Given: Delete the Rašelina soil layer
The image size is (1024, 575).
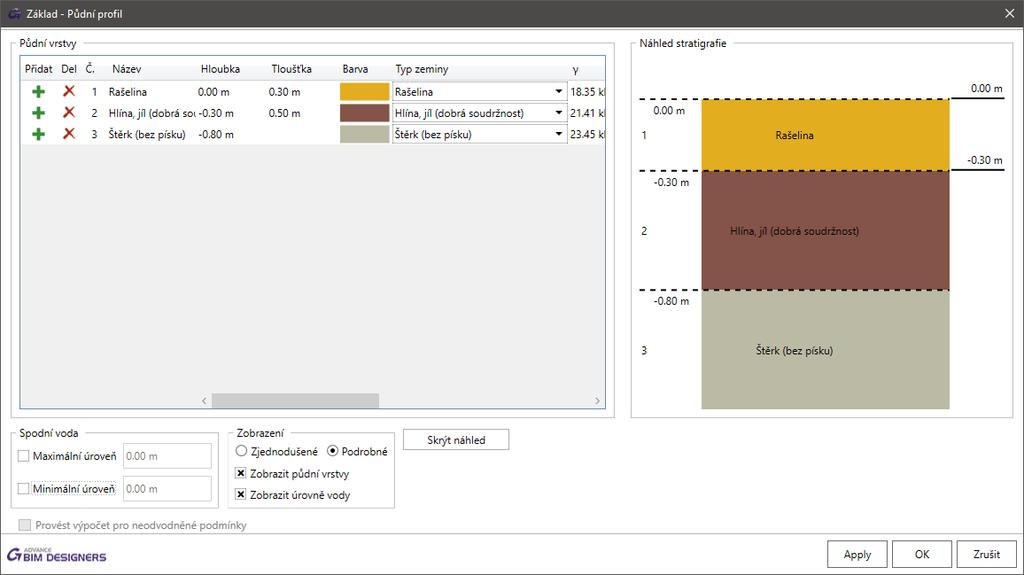Looking at the screenshot, I should click(69, 91).
